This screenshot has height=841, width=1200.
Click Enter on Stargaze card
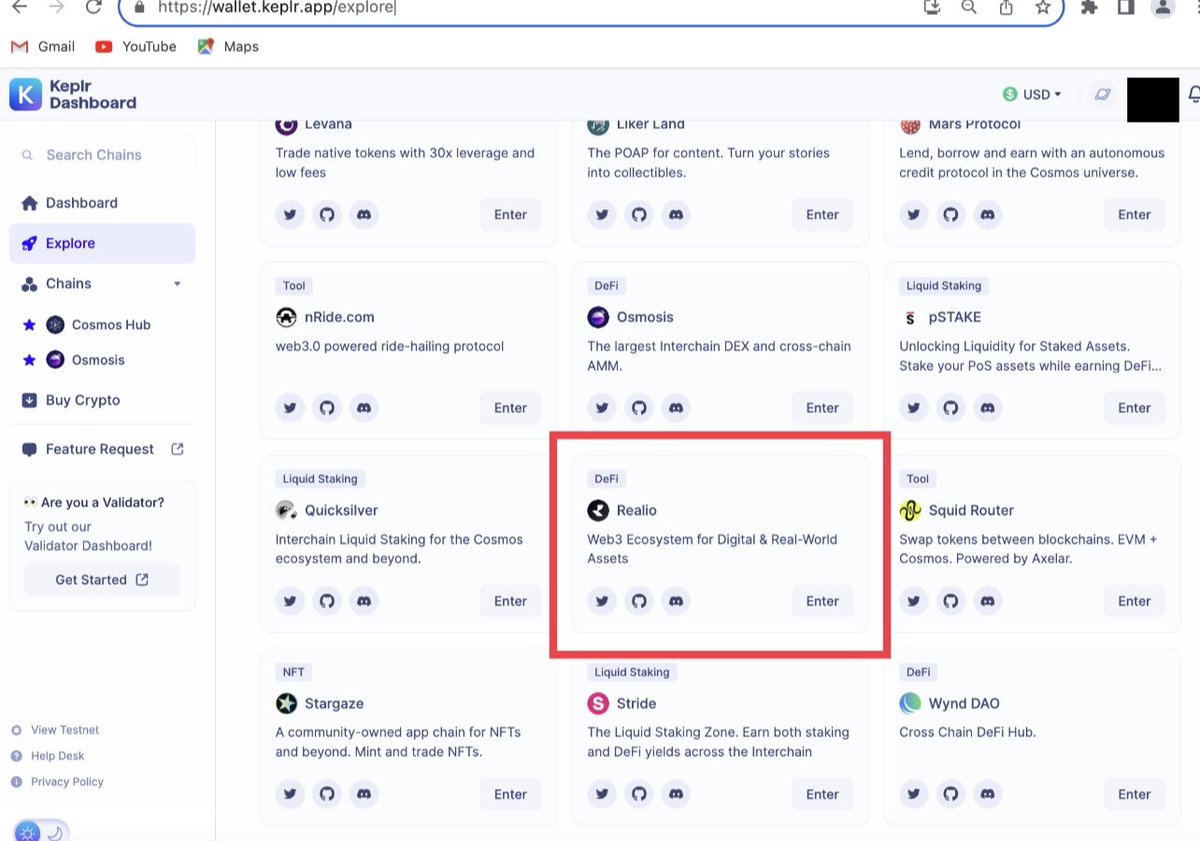[510, 794]
